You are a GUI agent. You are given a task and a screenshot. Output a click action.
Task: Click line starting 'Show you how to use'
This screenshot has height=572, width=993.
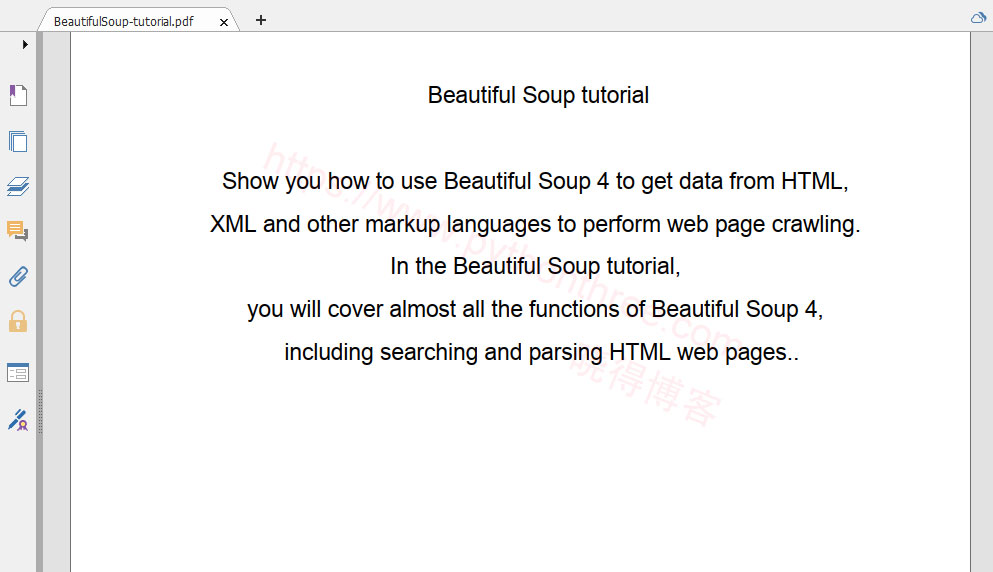click(x=535, y=182)
